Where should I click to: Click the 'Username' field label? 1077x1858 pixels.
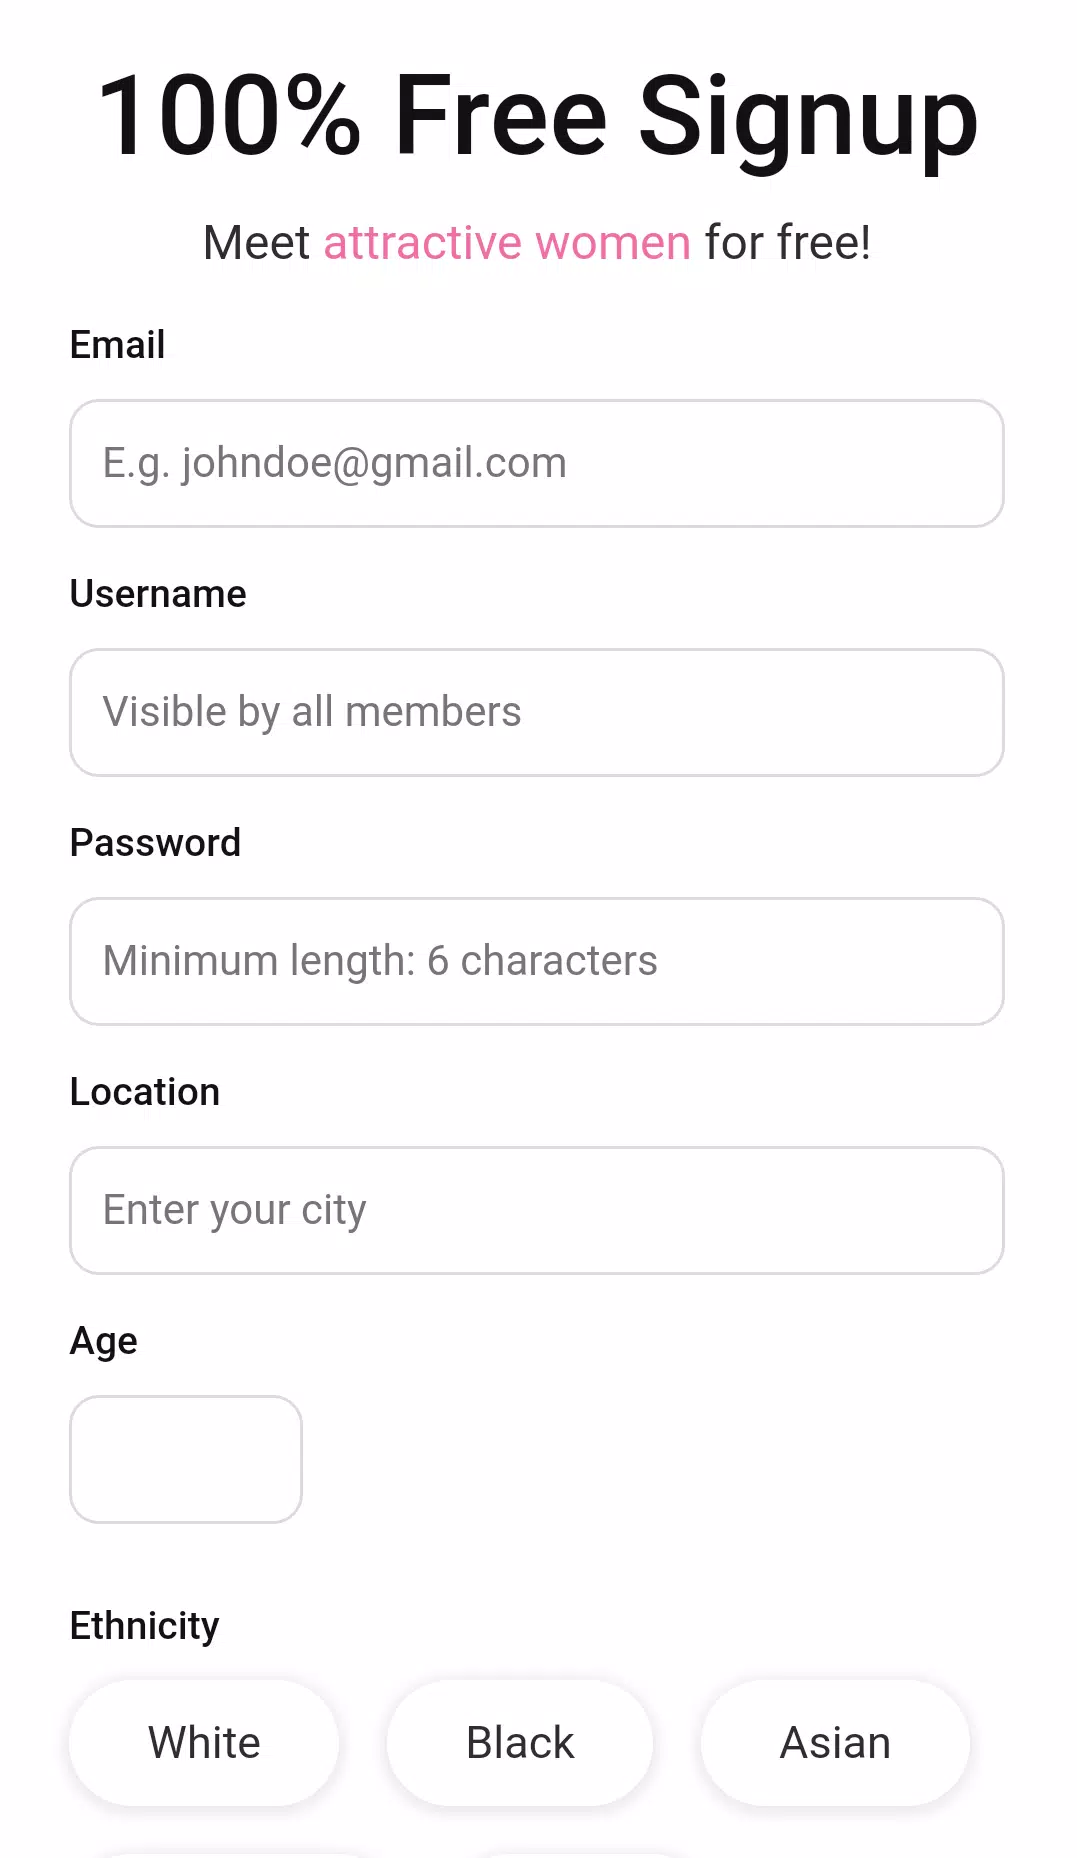coord(158,594)
